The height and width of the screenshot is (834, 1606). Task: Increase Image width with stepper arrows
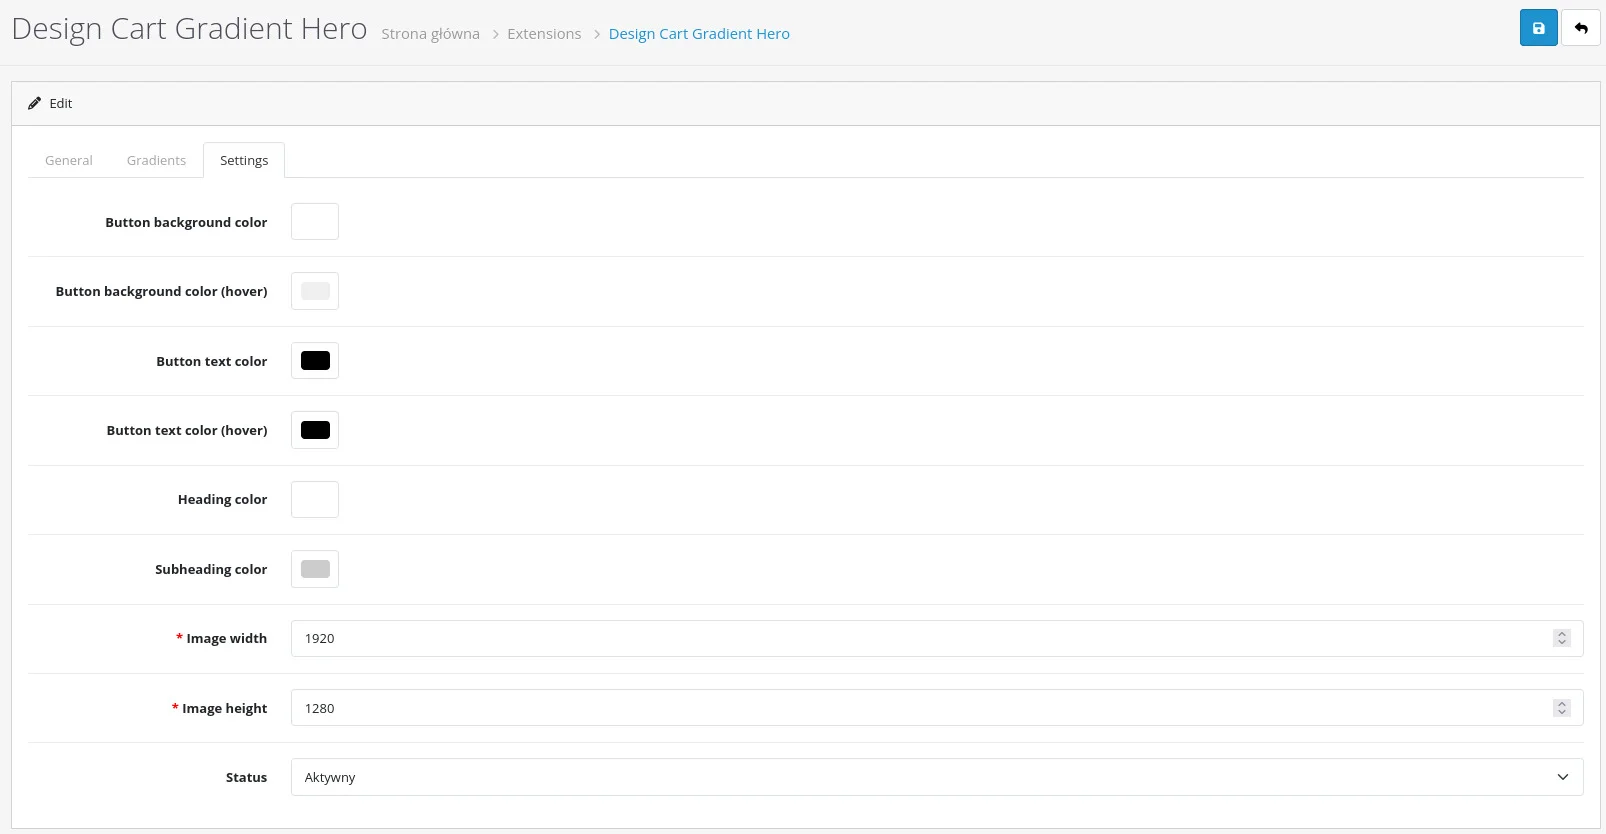pos(1562,634)
